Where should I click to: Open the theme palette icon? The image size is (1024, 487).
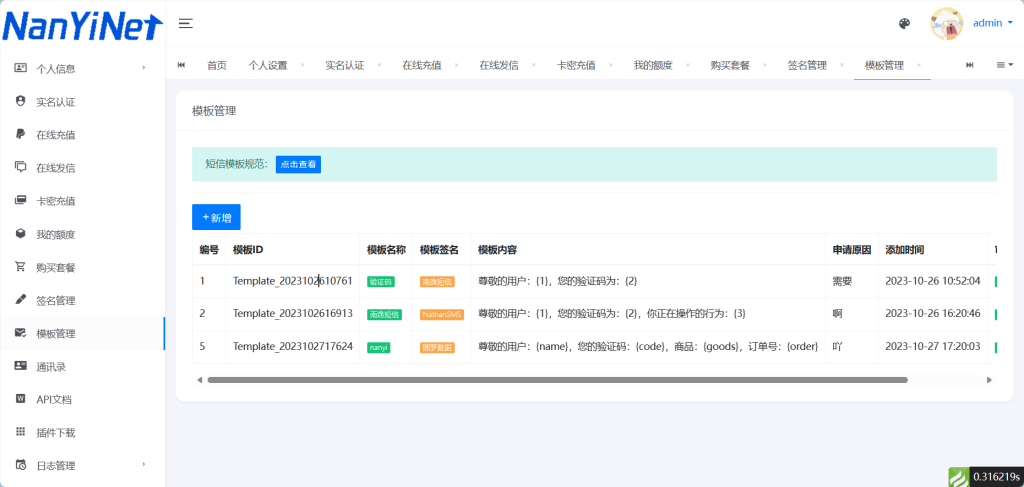click(904, 24)
